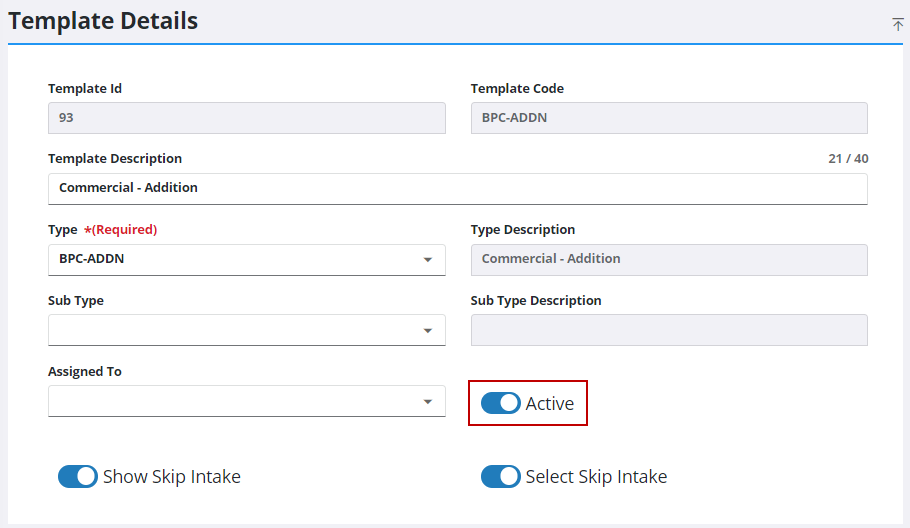Collapse the Template Details section arrow icon
This screenshot has width=910, height=528.
[x=897, y=24]
